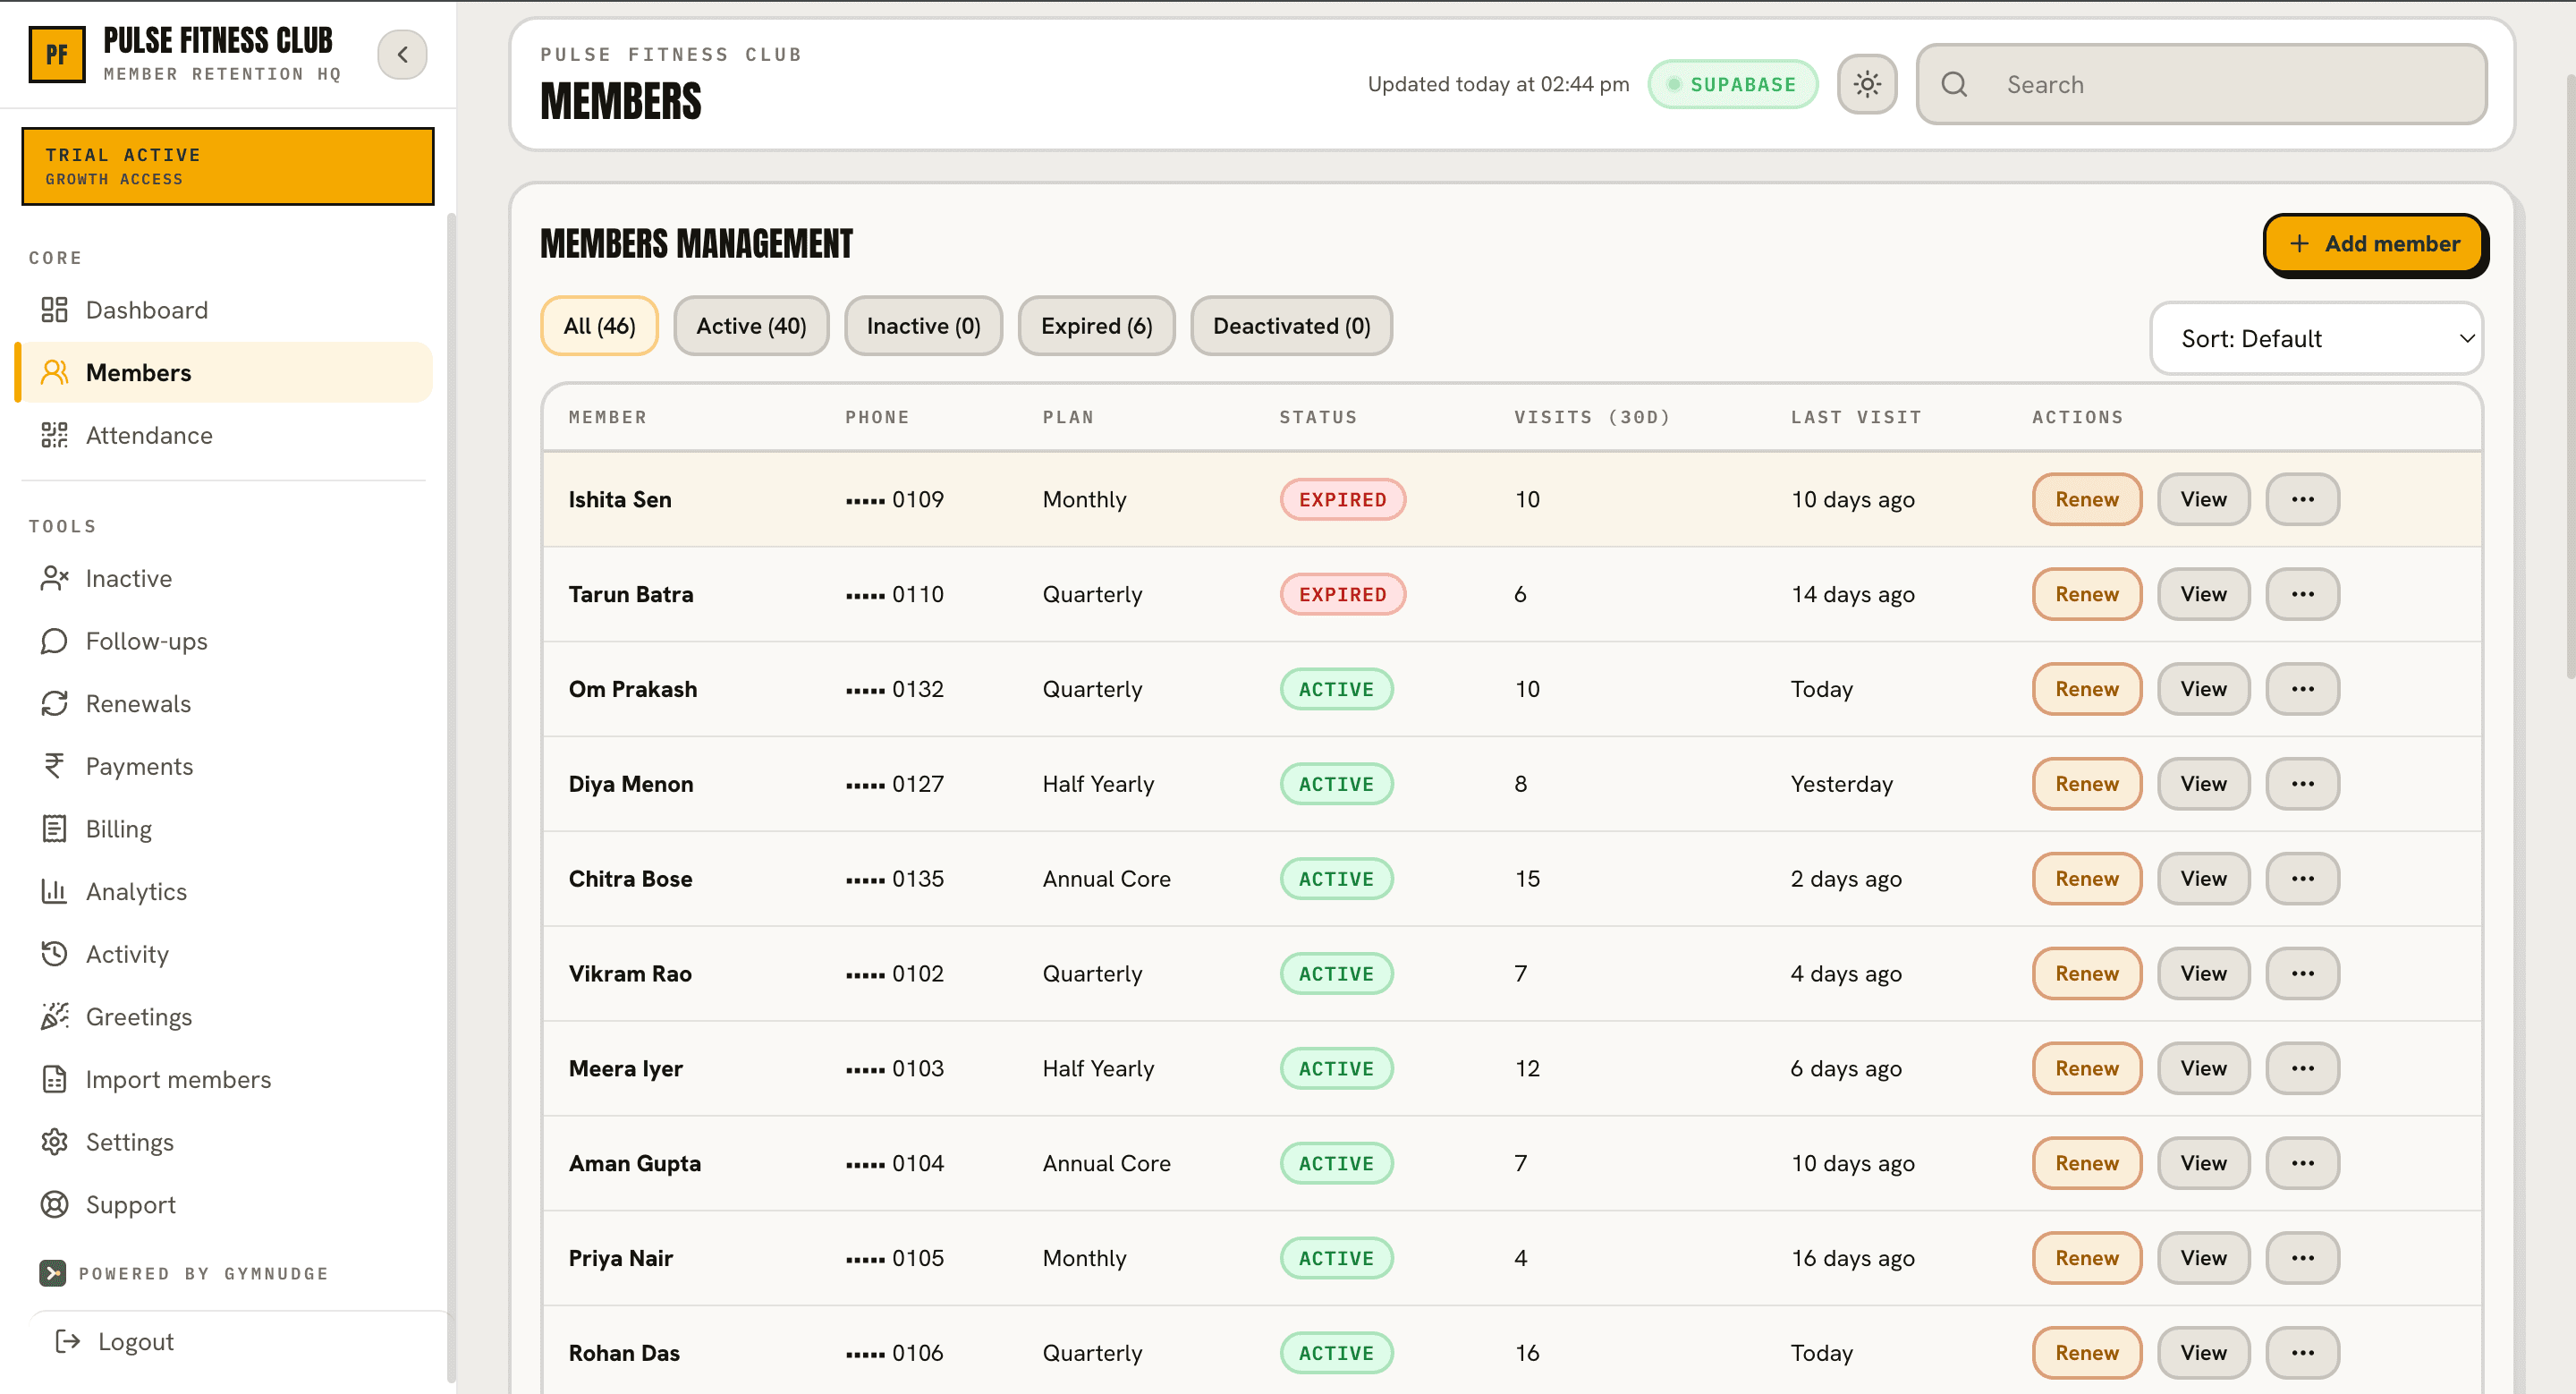Click Om Prakash's ACTIVE status badge
The width and height of the screenshot is (2576, 1394).
click(1336, 689)
